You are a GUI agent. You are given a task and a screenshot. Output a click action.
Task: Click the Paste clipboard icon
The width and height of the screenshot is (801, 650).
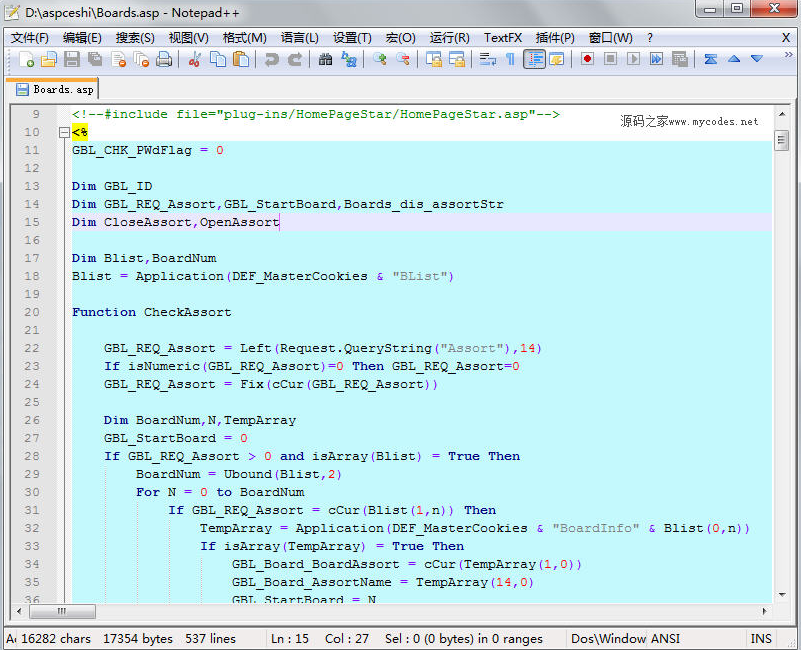241,60
